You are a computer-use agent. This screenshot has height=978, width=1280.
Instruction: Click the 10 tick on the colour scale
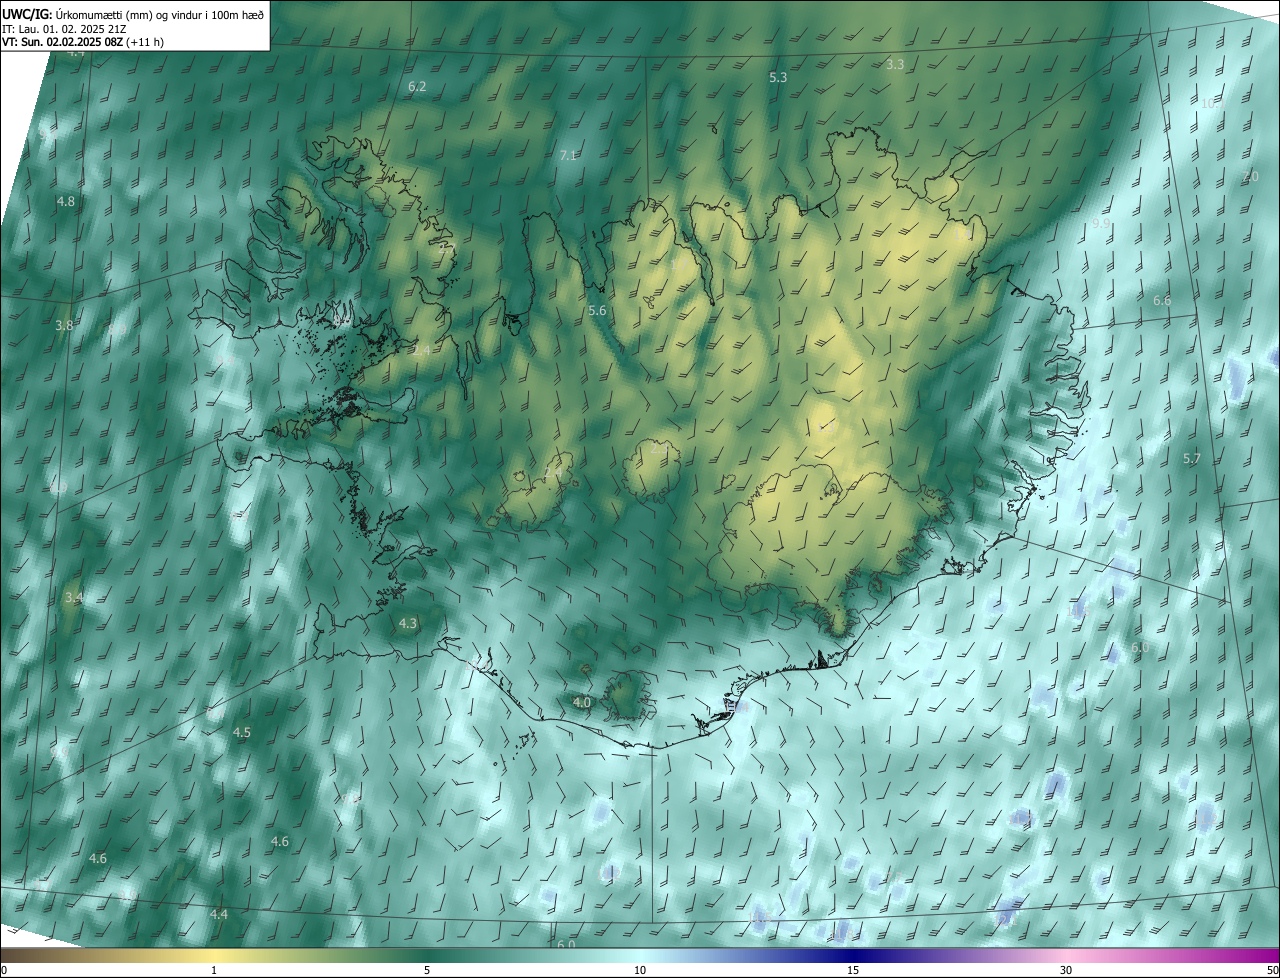pyautogui.click(x=640, y=970)
